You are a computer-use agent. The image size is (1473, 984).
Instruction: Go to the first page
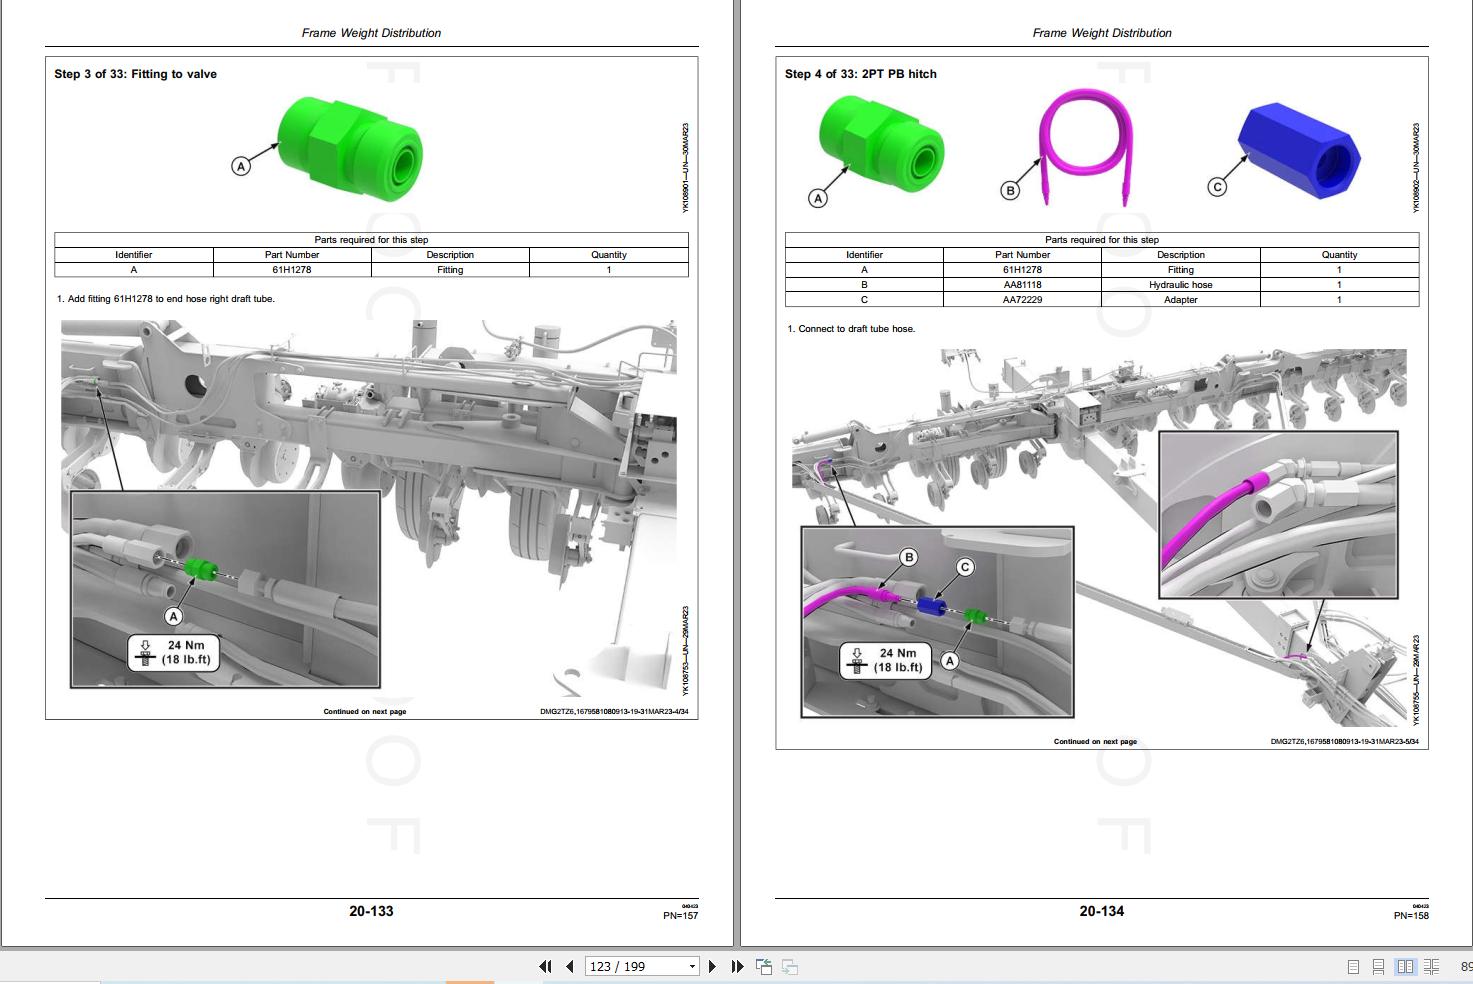coord(545,966)
